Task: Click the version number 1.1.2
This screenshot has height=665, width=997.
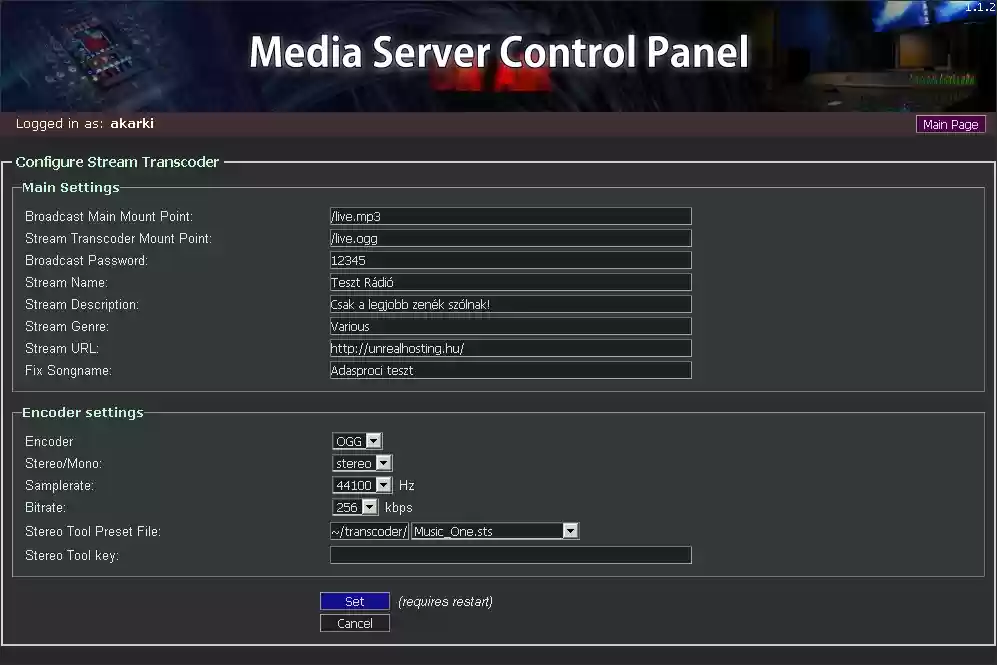Action: point(980,7)
